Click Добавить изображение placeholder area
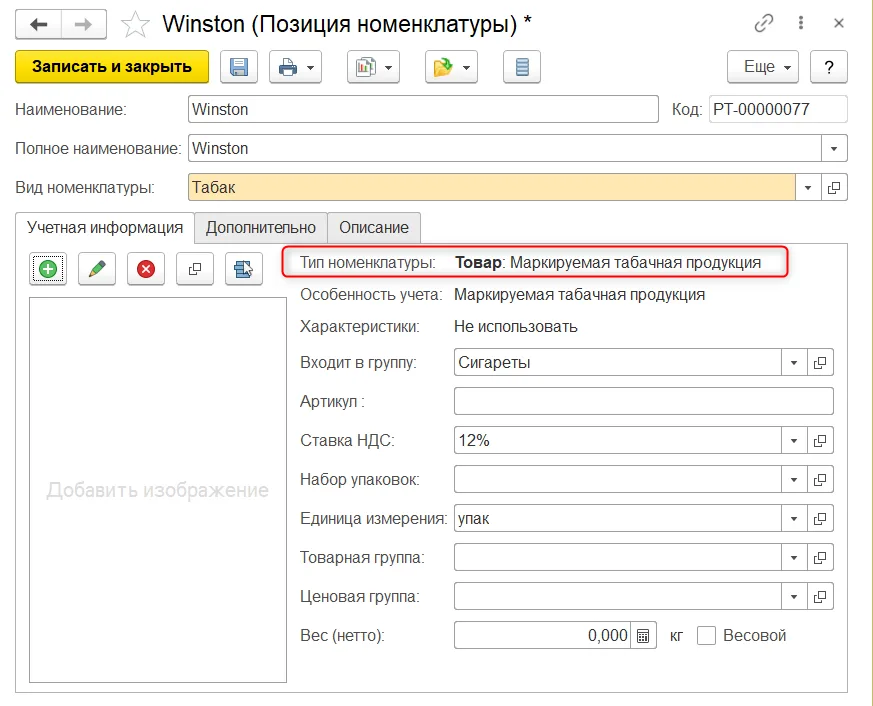 (x=158, y=490)
